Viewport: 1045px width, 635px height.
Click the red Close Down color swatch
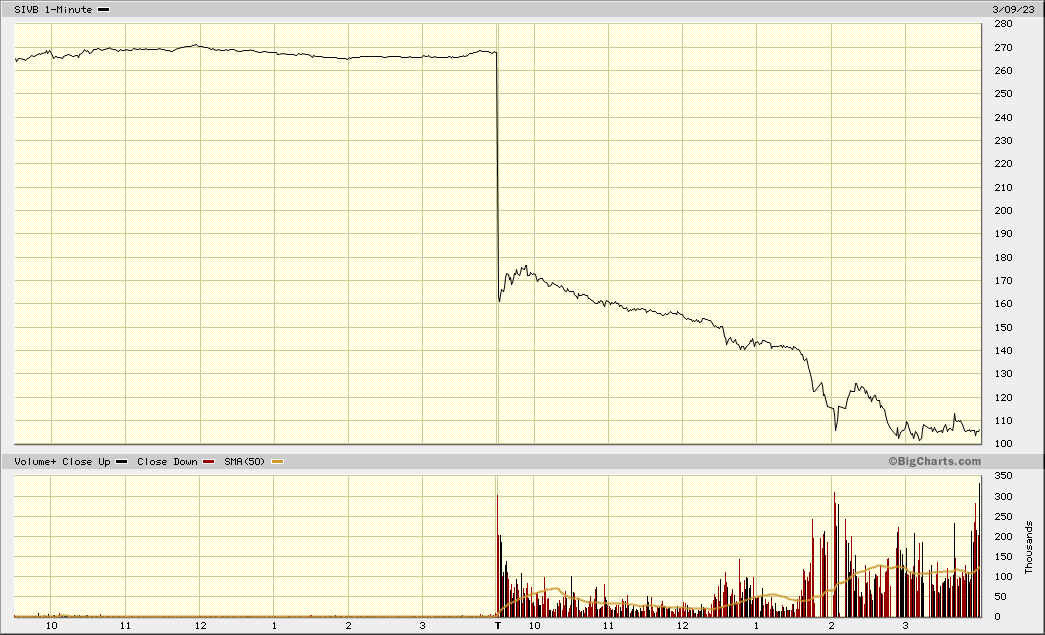[209, 462]
